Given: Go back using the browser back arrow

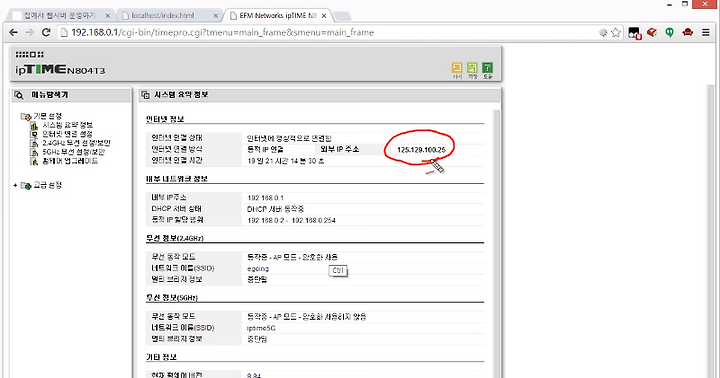Looking at the screenshot, I should [x=13, y=32].
